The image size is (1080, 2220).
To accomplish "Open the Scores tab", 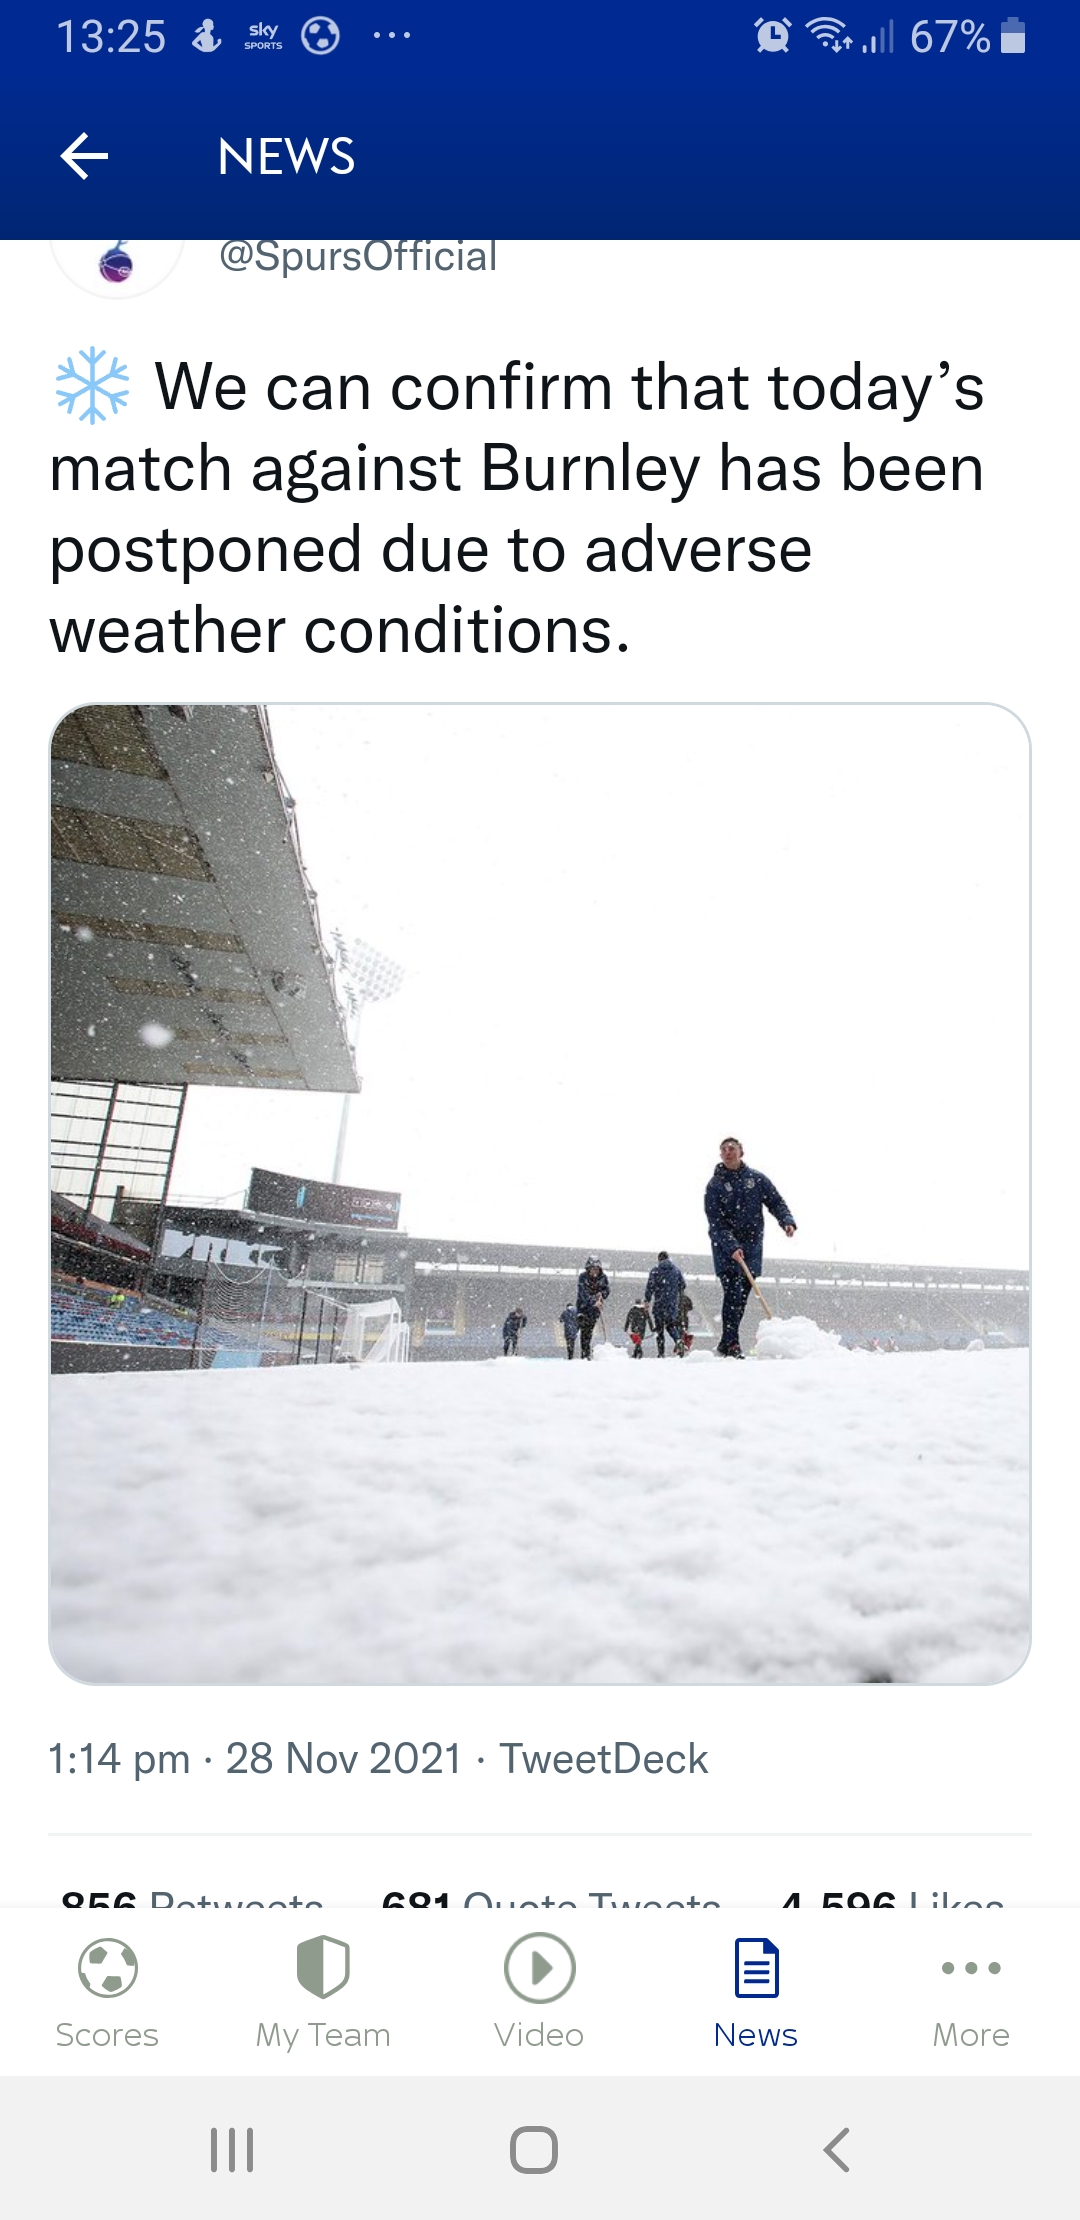I will [x=107, y=1992].
